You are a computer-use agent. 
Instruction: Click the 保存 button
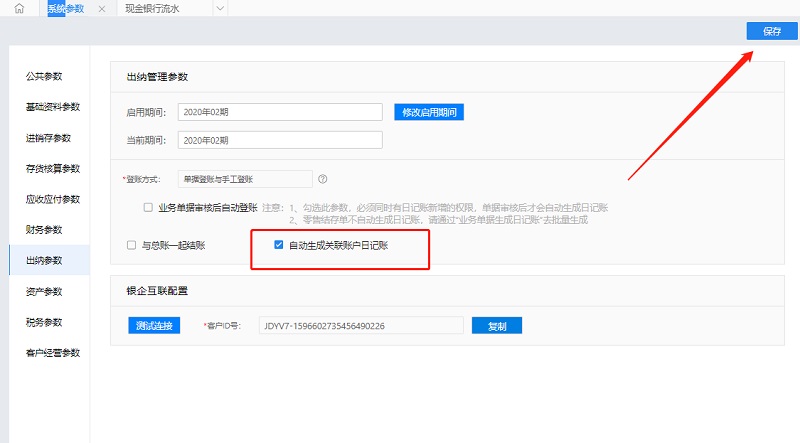pos(772,31)
